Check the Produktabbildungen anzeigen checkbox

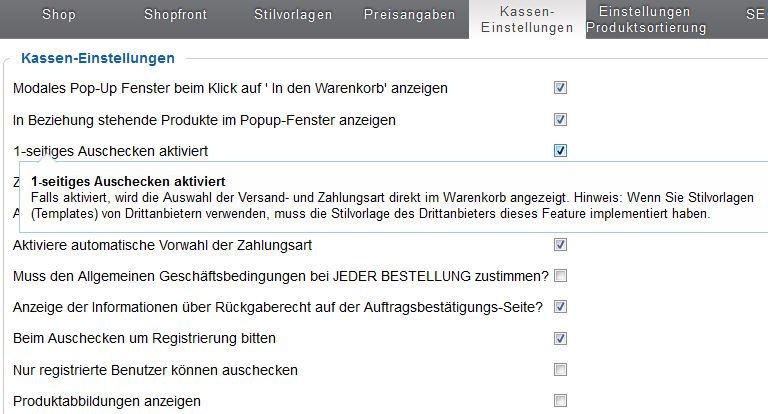point(561,401)
